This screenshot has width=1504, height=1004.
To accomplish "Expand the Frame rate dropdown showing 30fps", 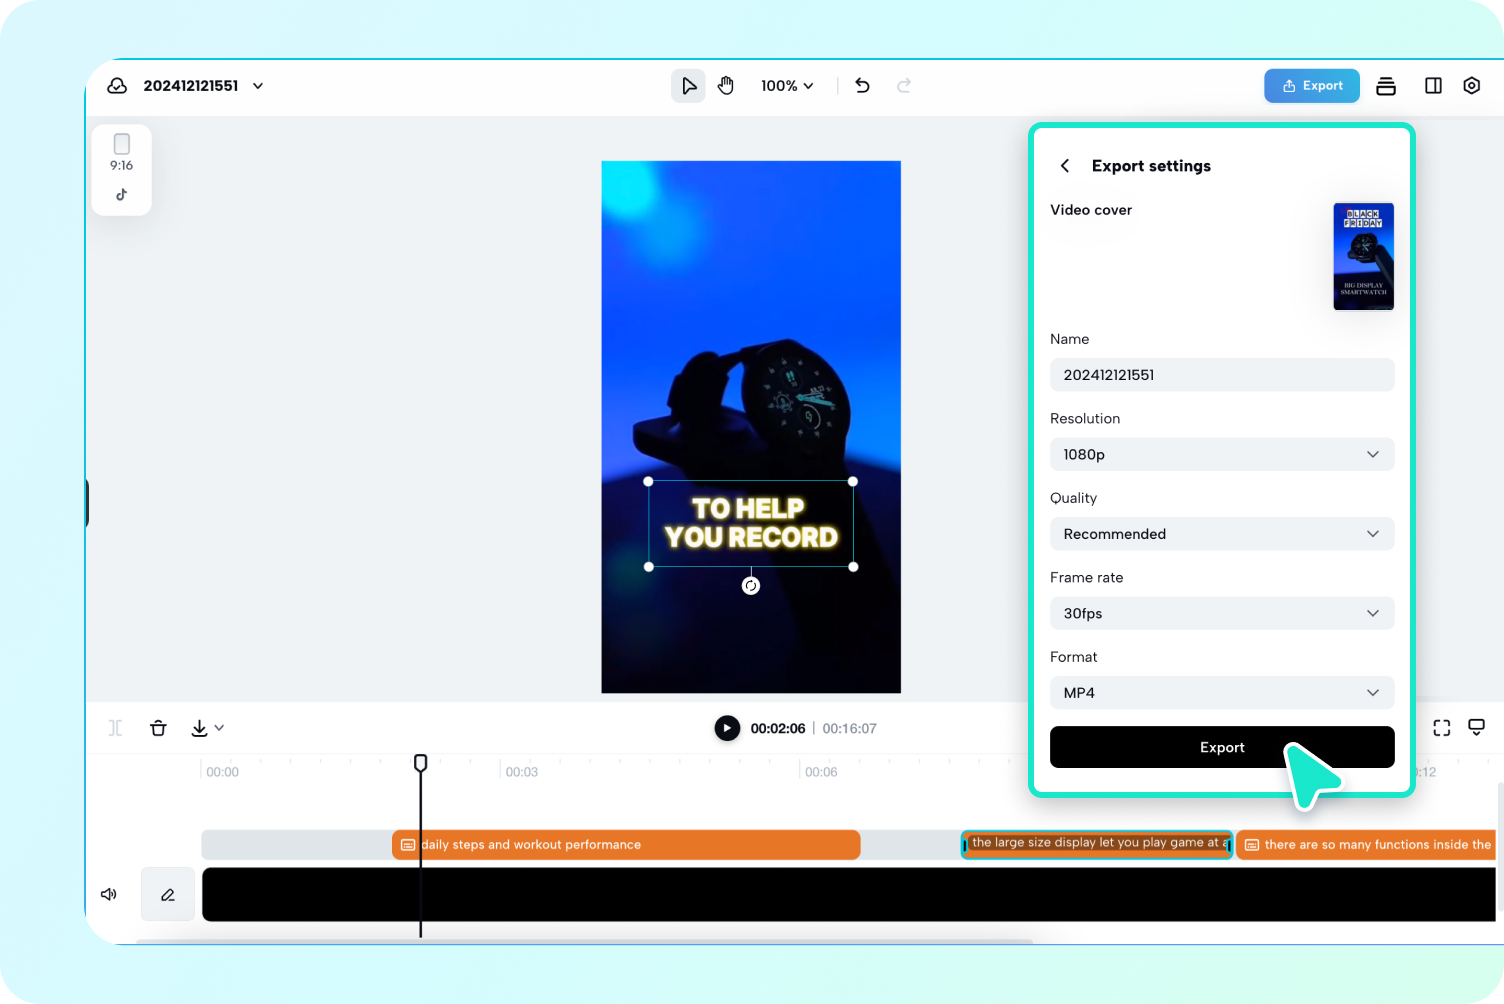I will tap(1221, 613).
